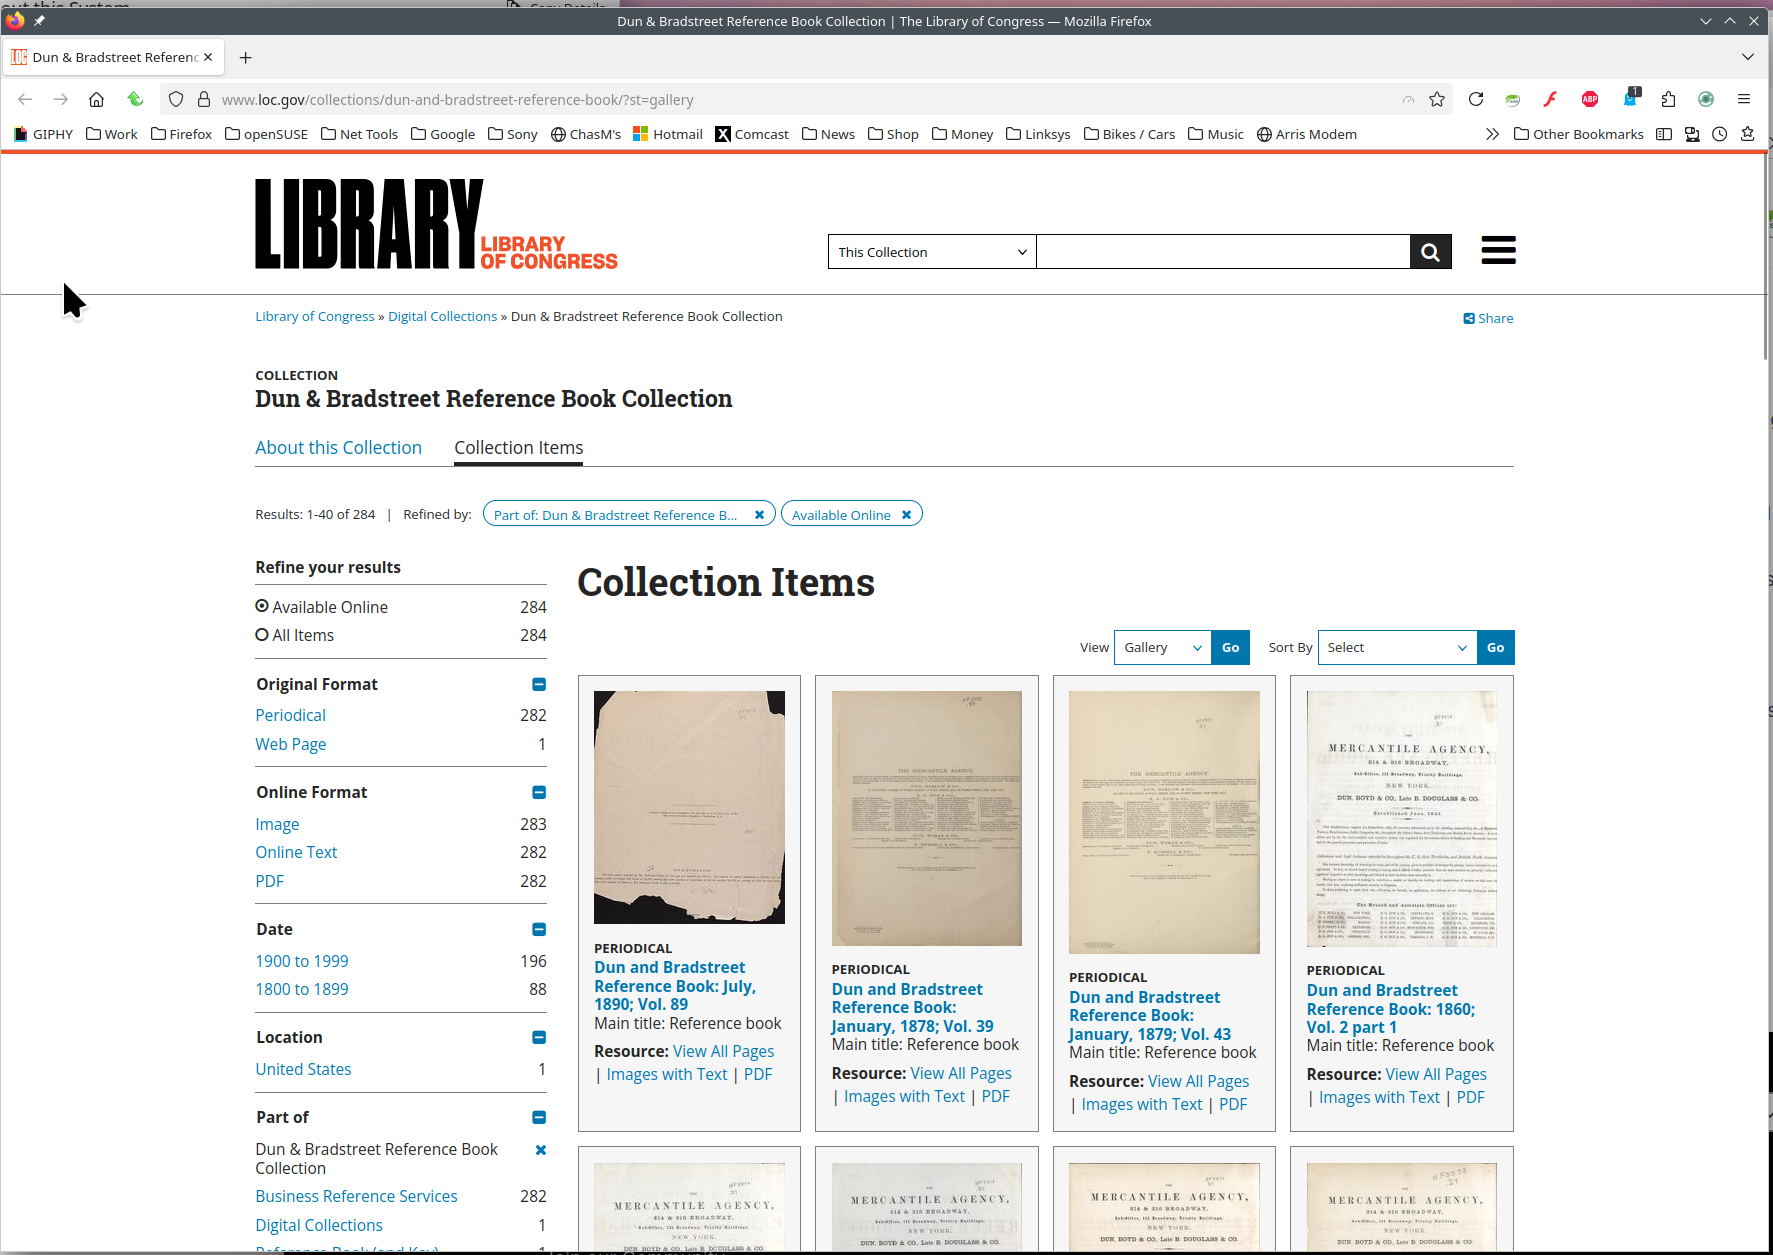This screenshot has width=1773, height=1255.
Task: Open the Work bookmarks folder
Action: point(112,134)
